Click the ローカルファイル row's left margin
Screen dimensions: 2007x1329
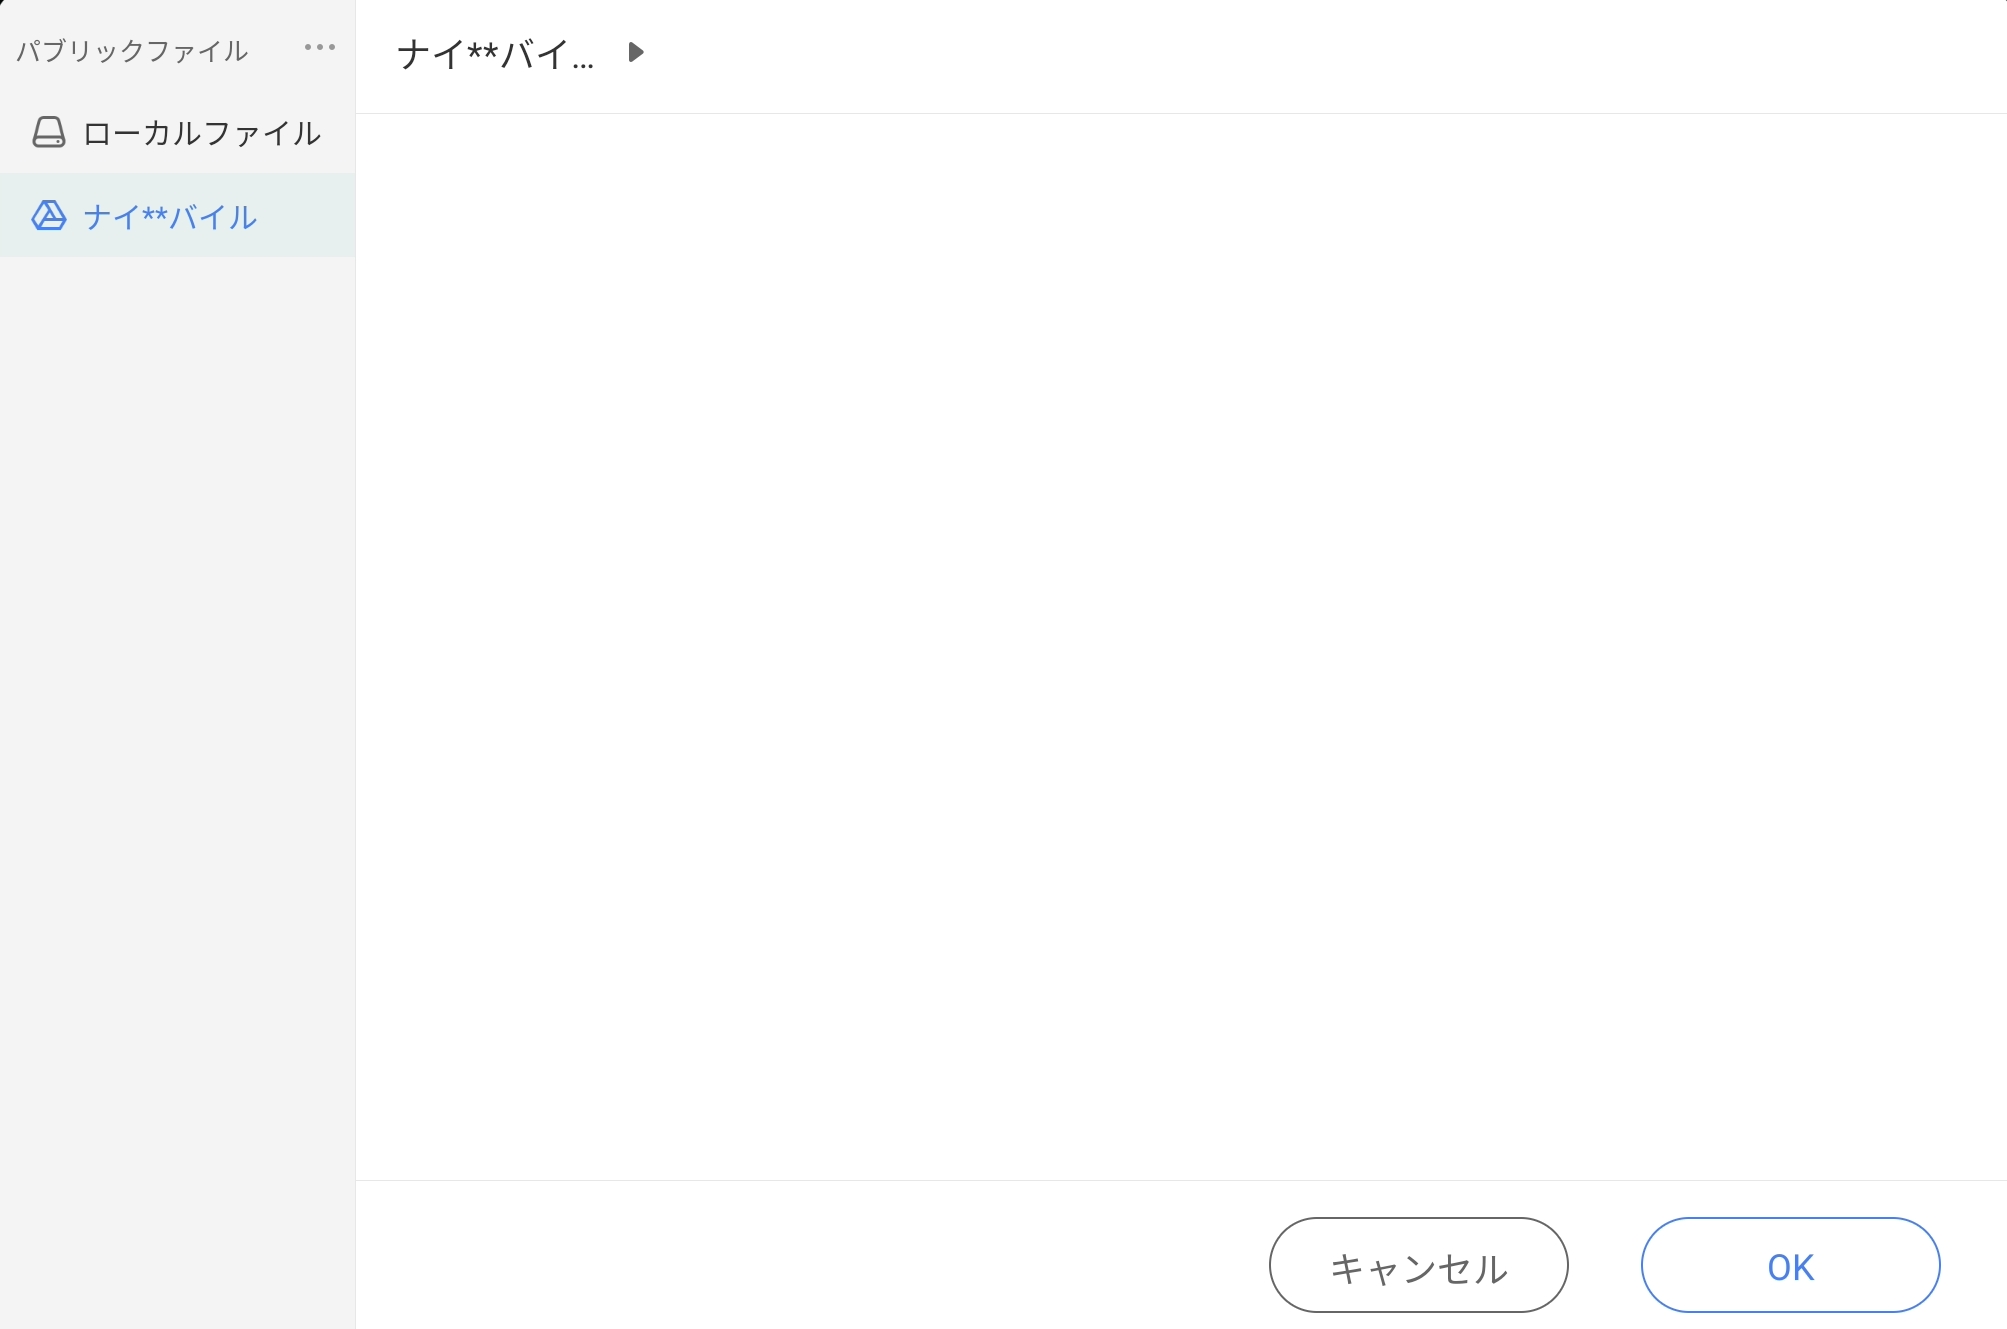coord(14,133)
